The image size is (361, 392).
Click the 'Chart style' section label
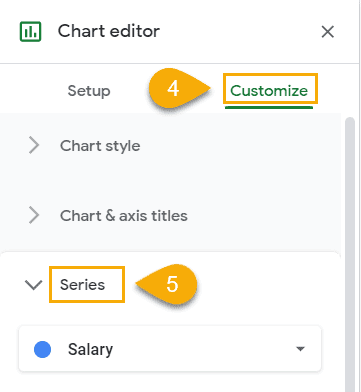(x=100, y=146)
